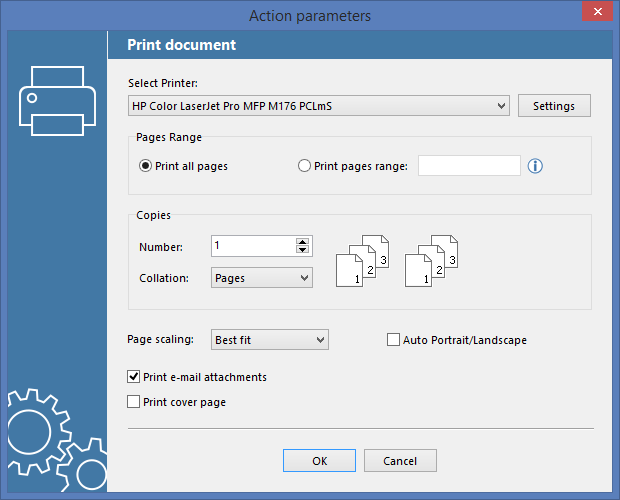Image resolution: width=620 pixels, height=500 pixels.
Task: Enable Auto Portrait/Landscape checkbox
Action: [x=393, y=340]
